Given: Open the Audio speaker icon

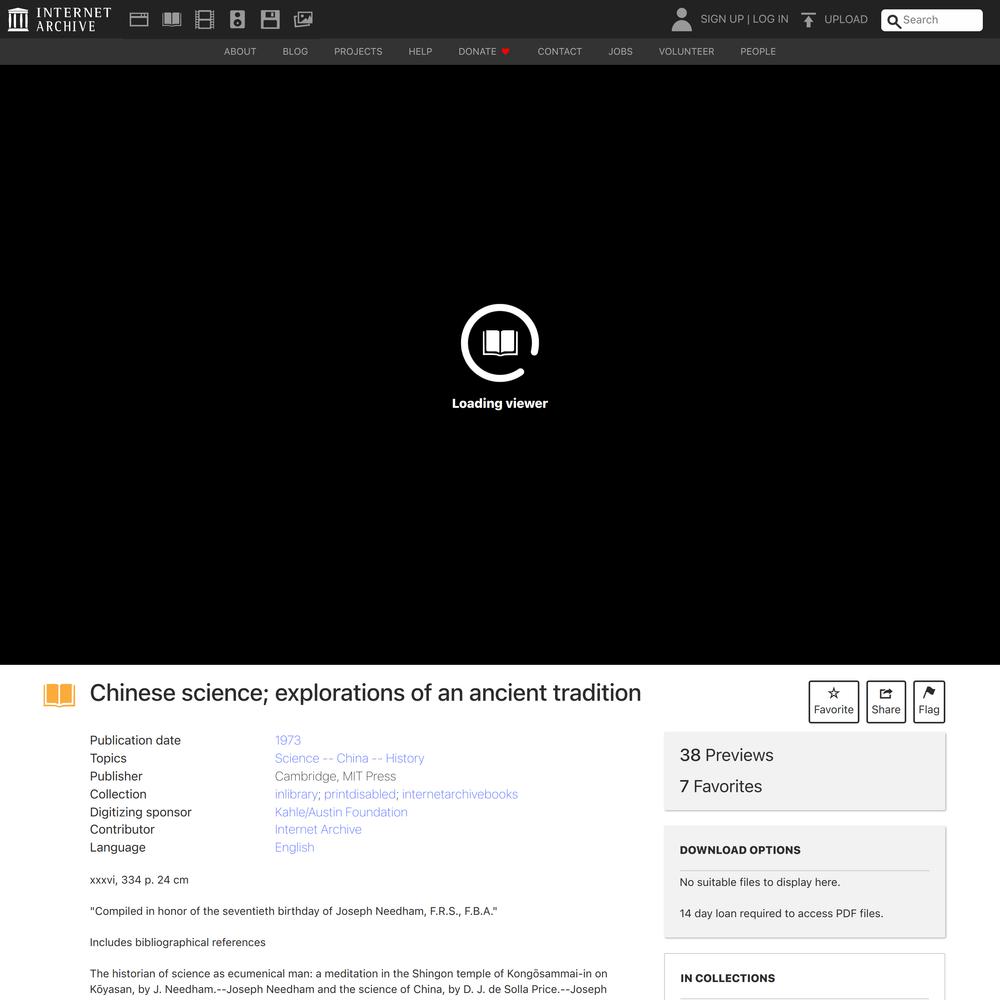Looking at the screenshot, I should point(237,20).
